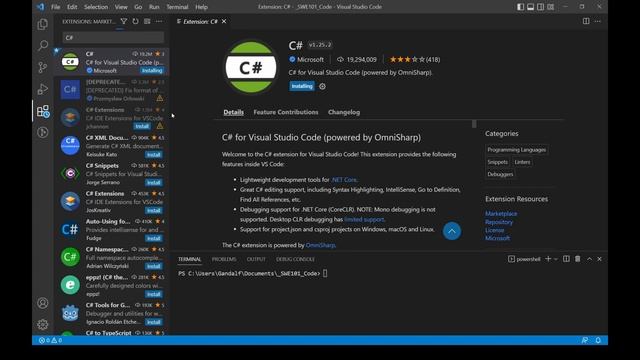Viewport: 640px width, 360px height.
Task: Install C# Tools for Godot extension
Action: click(x=154, y=322)
